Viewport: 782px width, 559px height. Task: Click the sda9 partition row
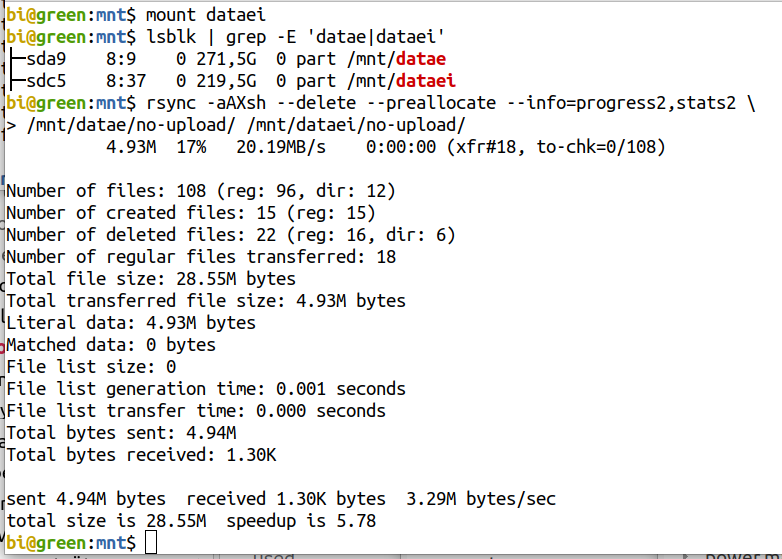[225, 59]
